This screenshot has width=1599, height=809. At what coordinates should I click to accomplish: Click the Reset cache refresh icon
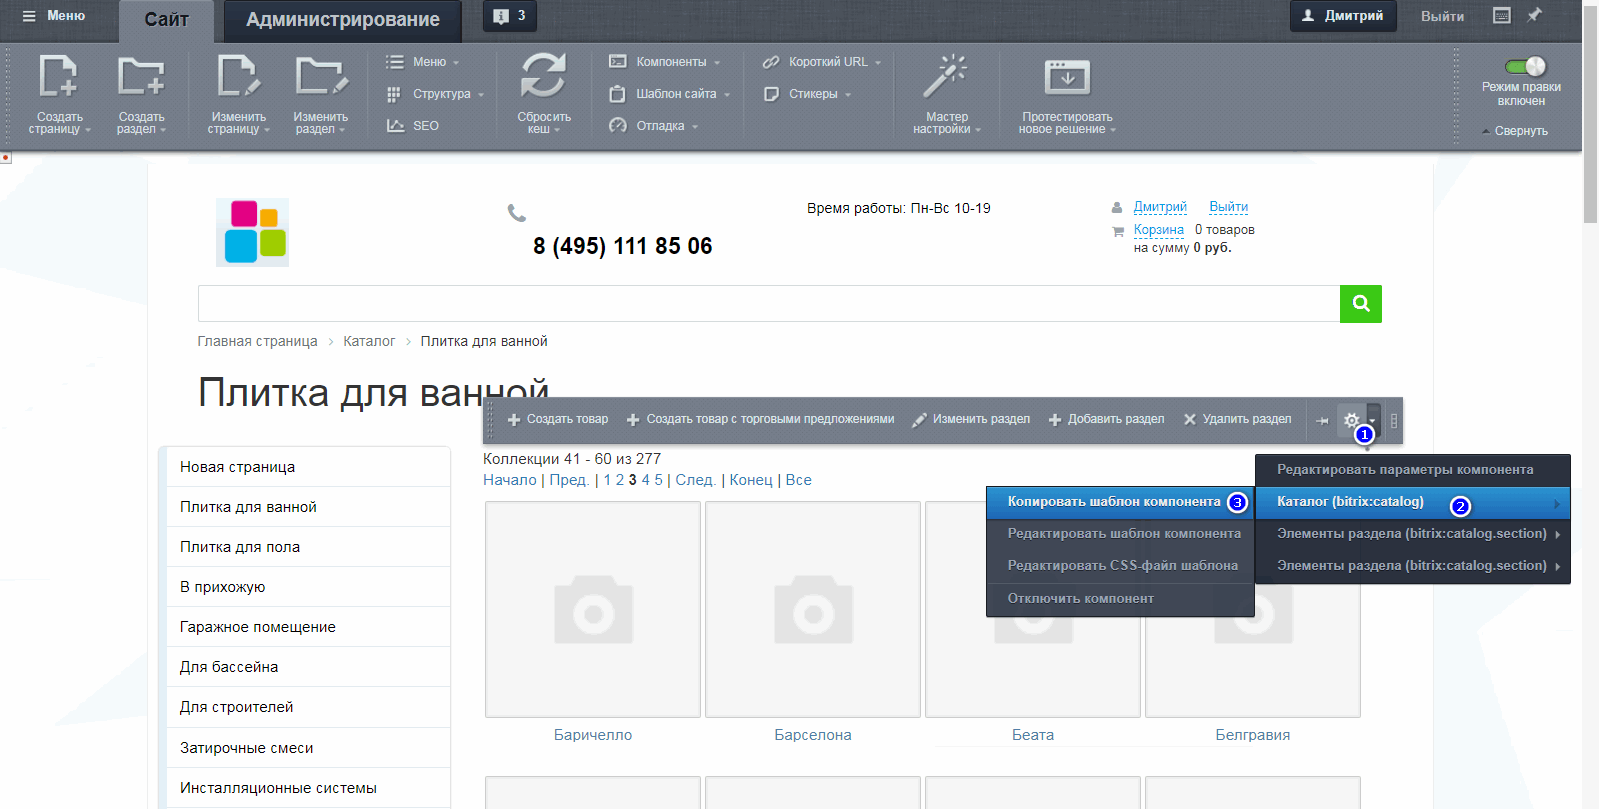(x=543, y=77)
